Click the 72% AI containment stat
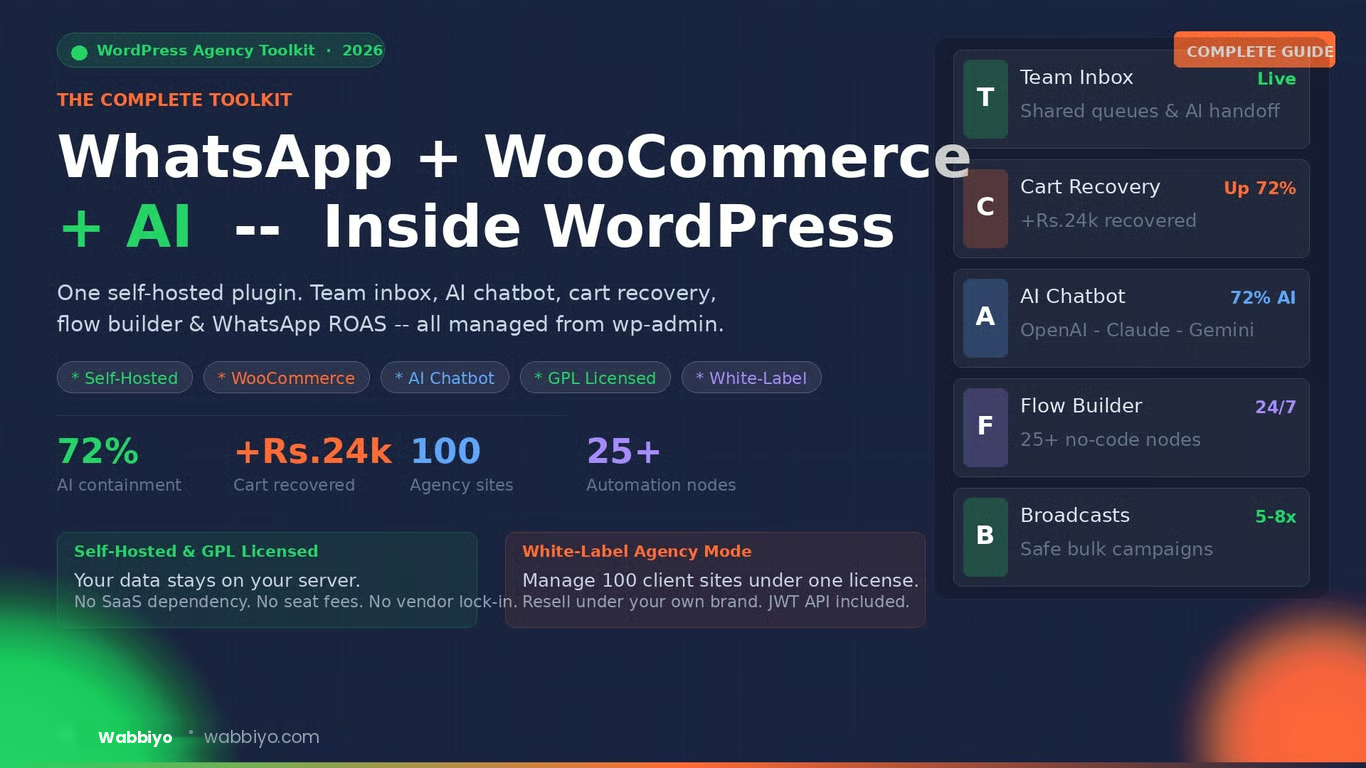Screen dimensions: 1366x768 click(119, 465)
